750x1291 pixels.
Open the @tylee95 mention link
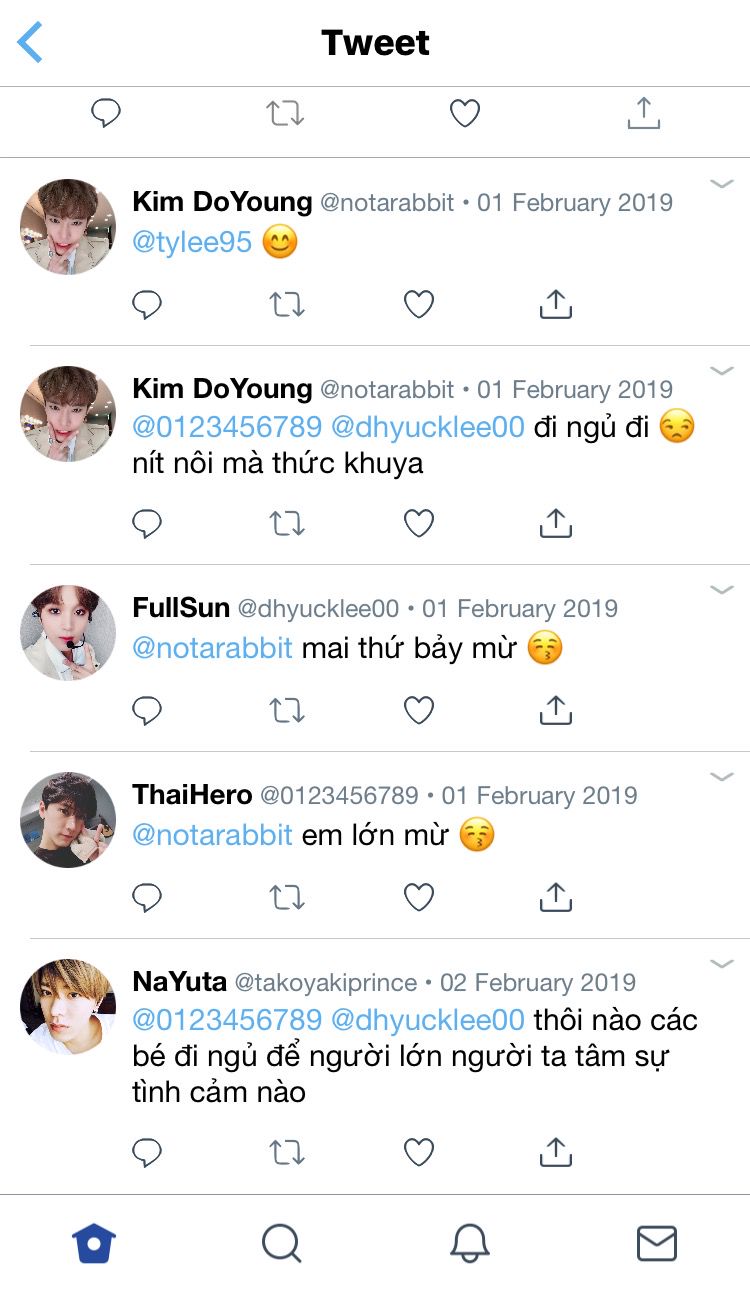[192, 242]
